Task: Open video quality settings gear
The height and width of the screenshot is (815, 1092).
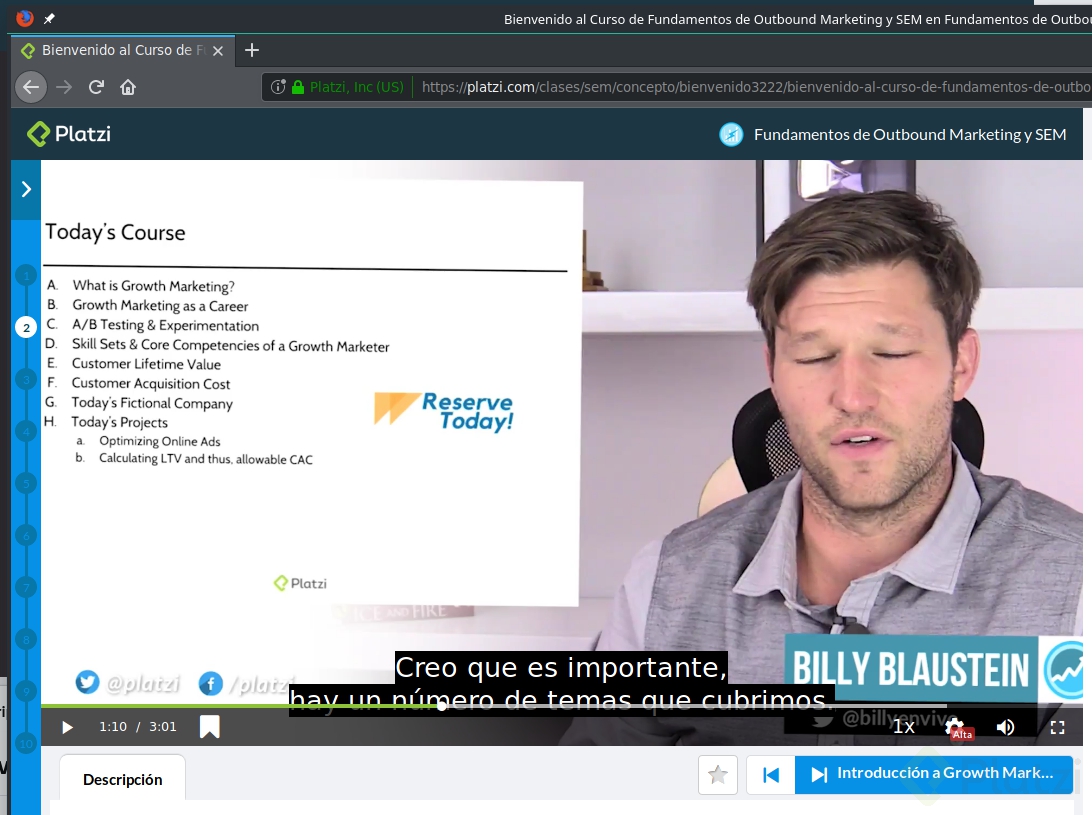Action: (957, 727)
